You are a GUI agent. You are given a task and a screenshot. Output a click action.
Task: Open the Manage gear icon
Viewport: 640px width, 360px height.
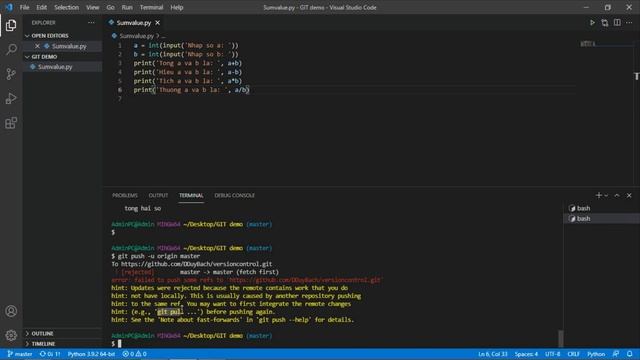tap(11, 335)
